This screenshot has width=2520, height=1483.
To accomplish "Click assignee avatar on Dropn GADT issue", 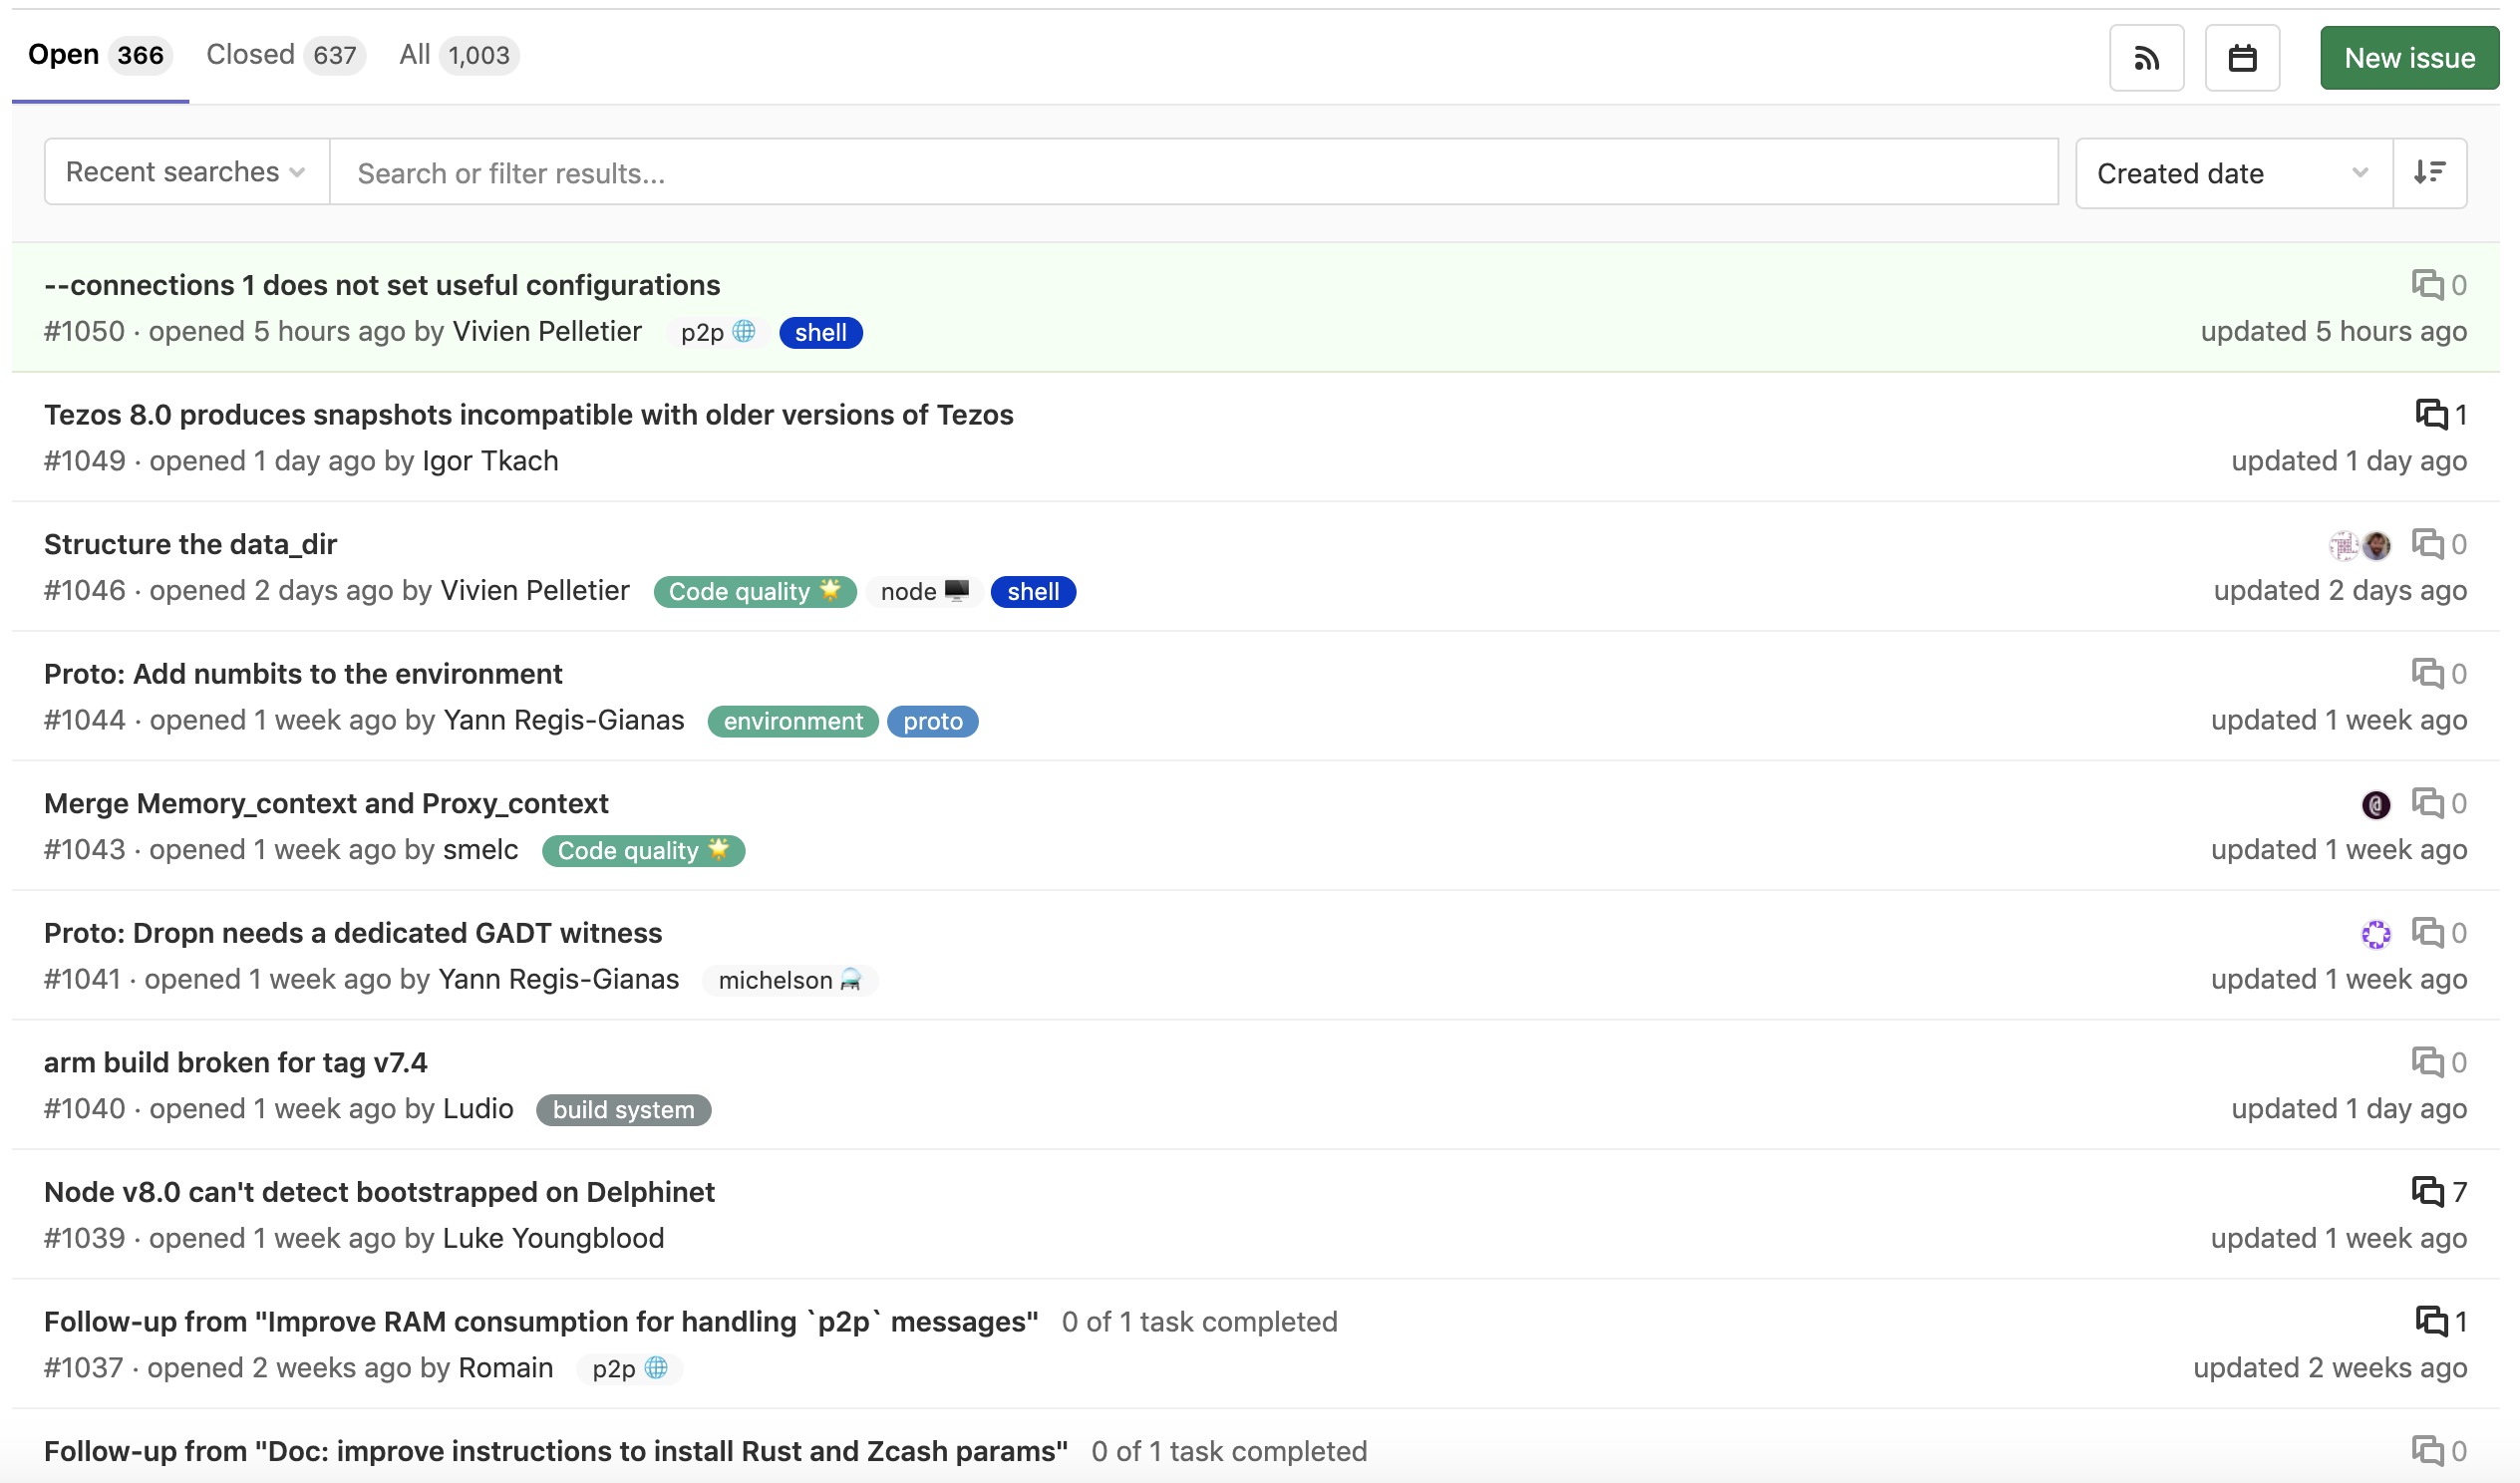I will (x=2376, y=934).
